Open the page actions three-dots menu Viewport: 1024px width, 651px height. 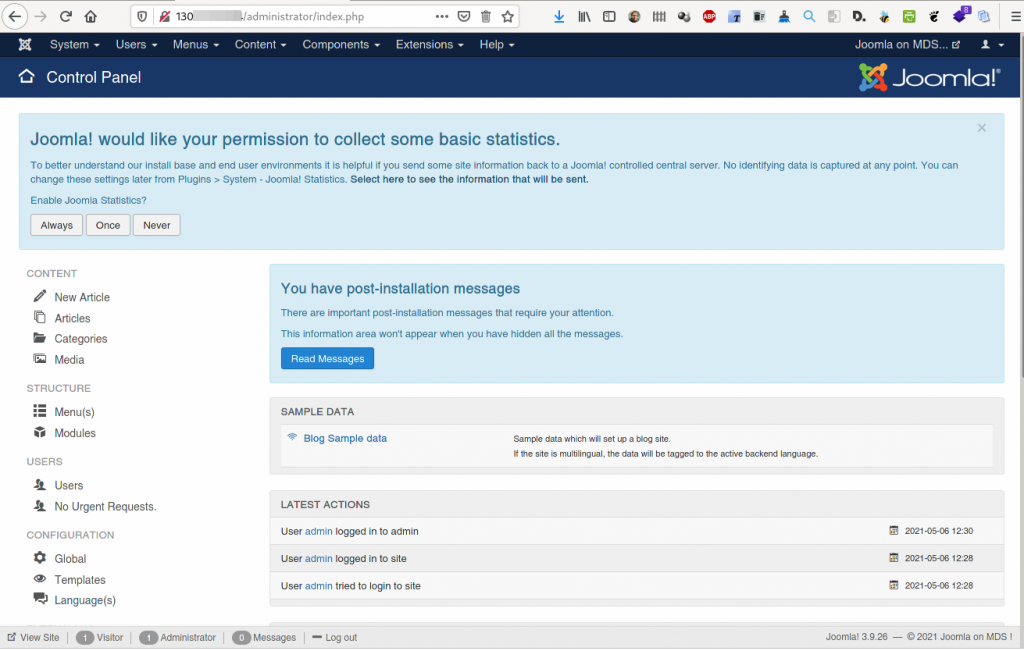(442, 16)
